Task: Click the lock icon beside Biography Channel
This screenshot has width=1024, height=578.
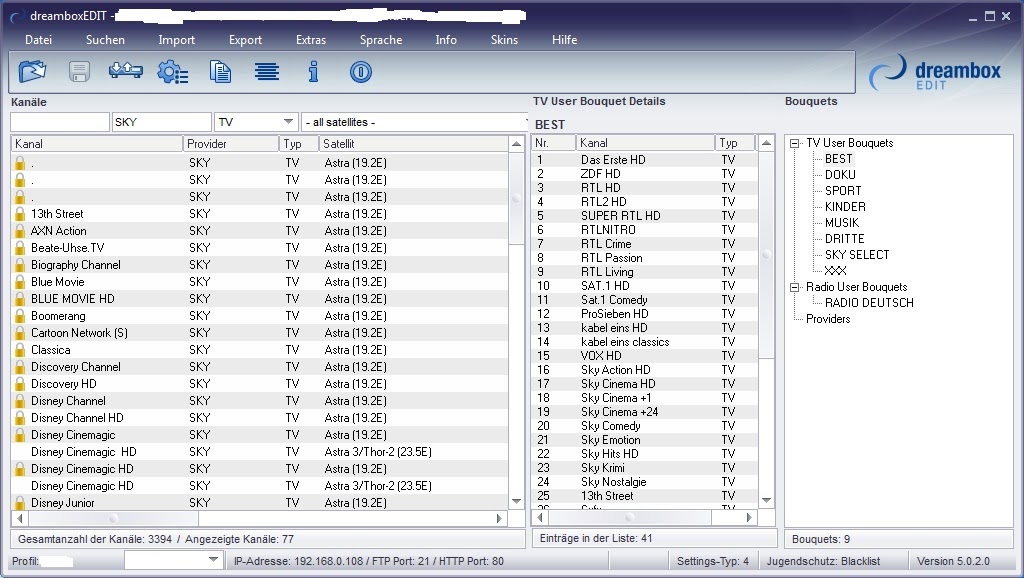Action: [x=20, y=265]
